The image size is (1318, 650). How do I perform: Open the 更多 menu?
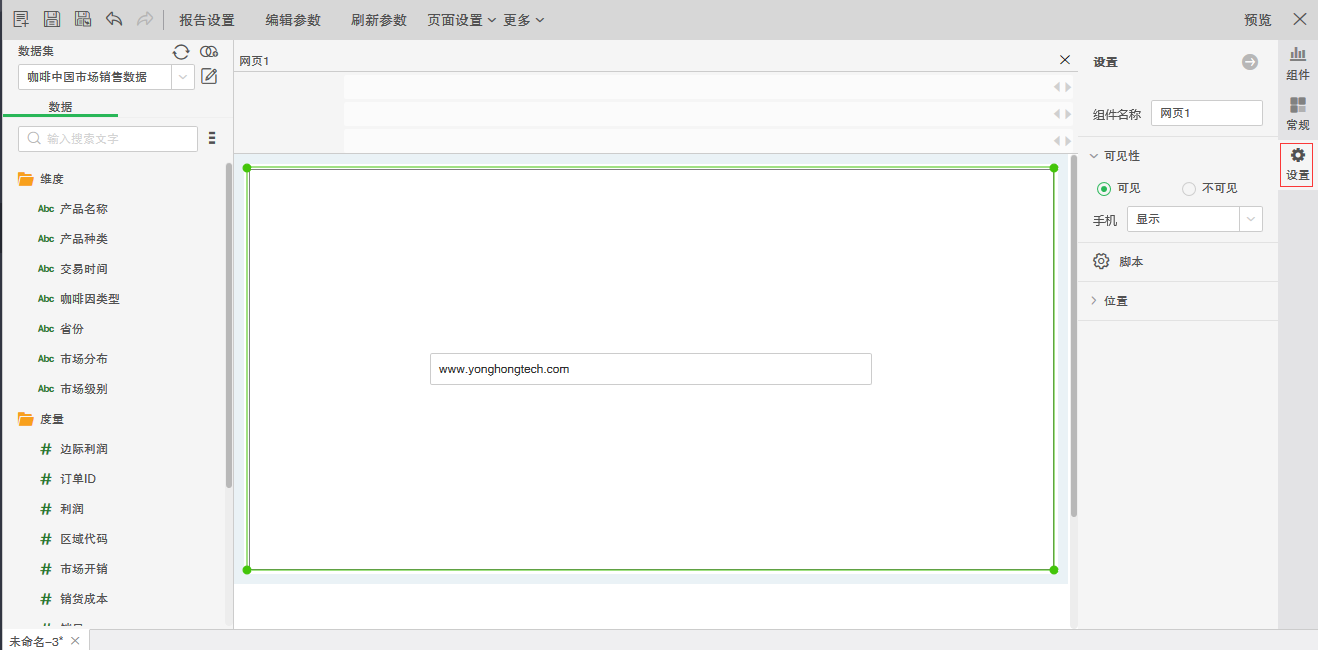[x=525, y=18]
